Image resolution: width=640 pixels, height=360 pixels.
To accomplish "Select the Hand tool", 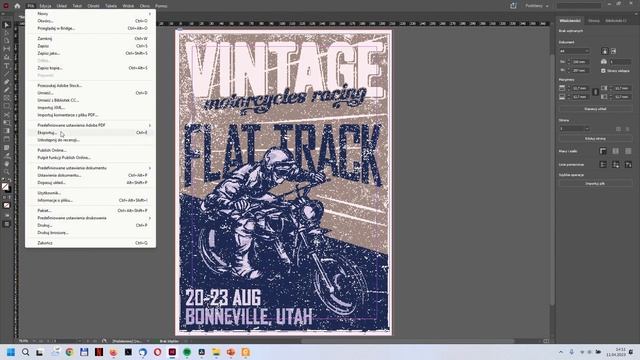I will [6, 164].
